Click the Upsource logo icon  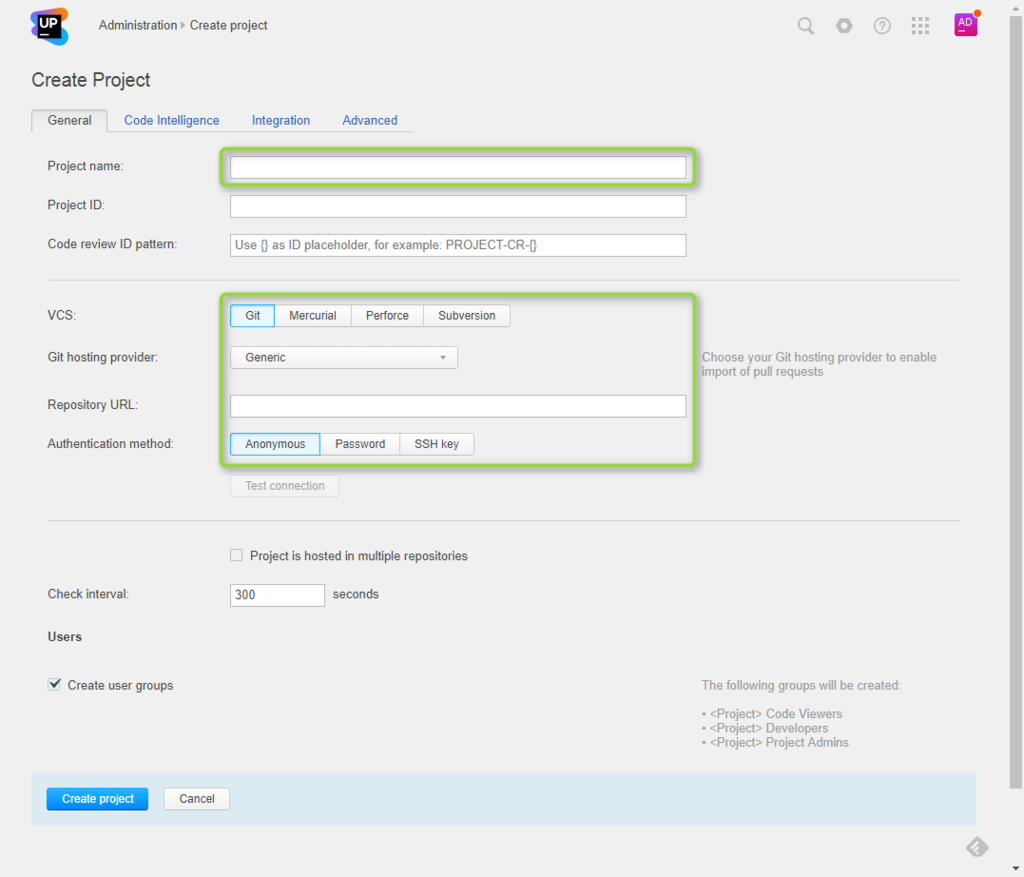(49, 26)
